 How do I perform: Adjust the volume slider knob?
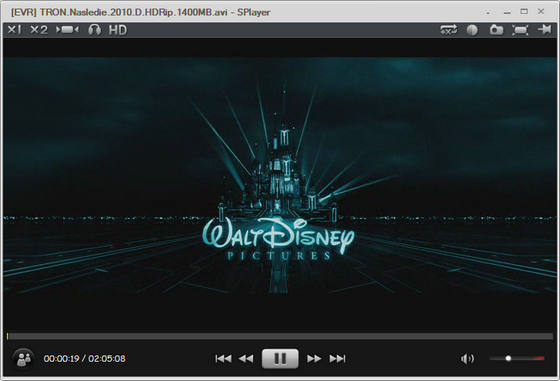click(508, 358)
